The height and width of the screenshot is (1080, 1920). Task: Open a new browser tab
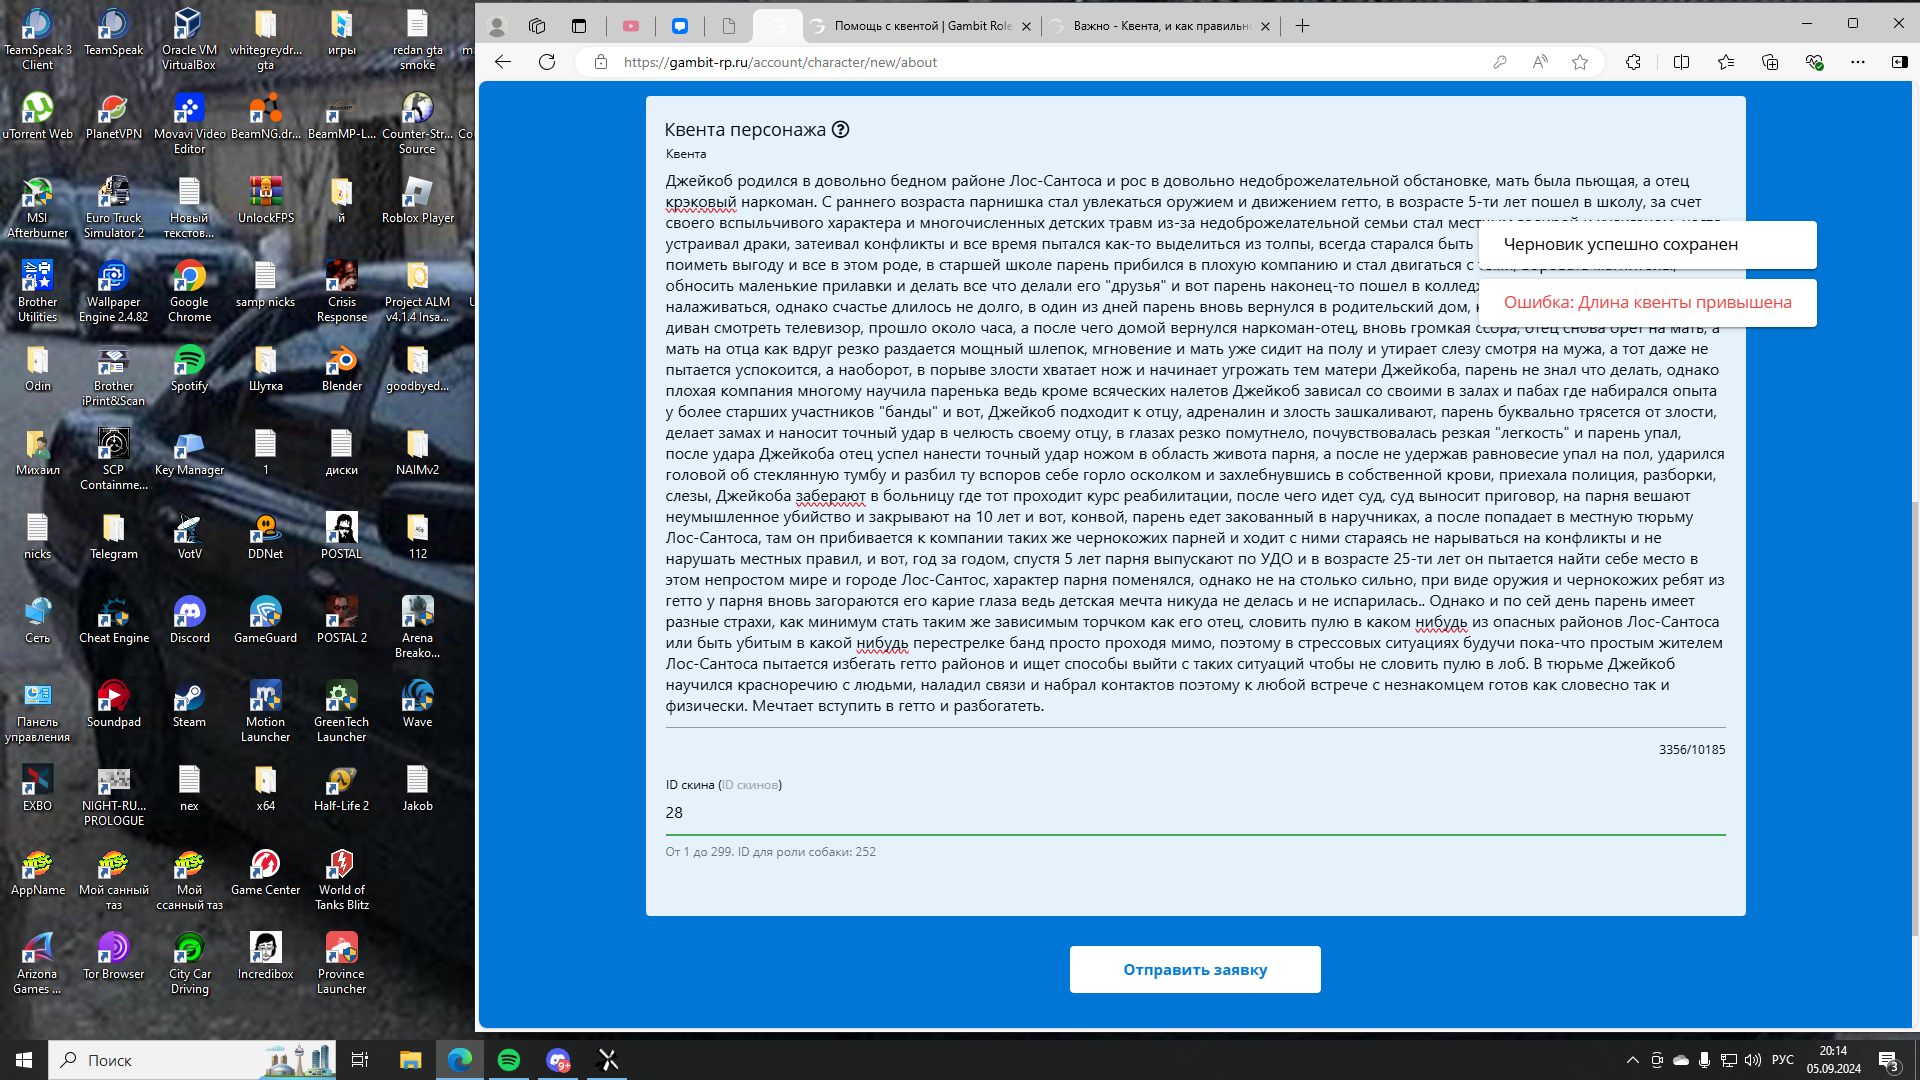[1302, 26]
